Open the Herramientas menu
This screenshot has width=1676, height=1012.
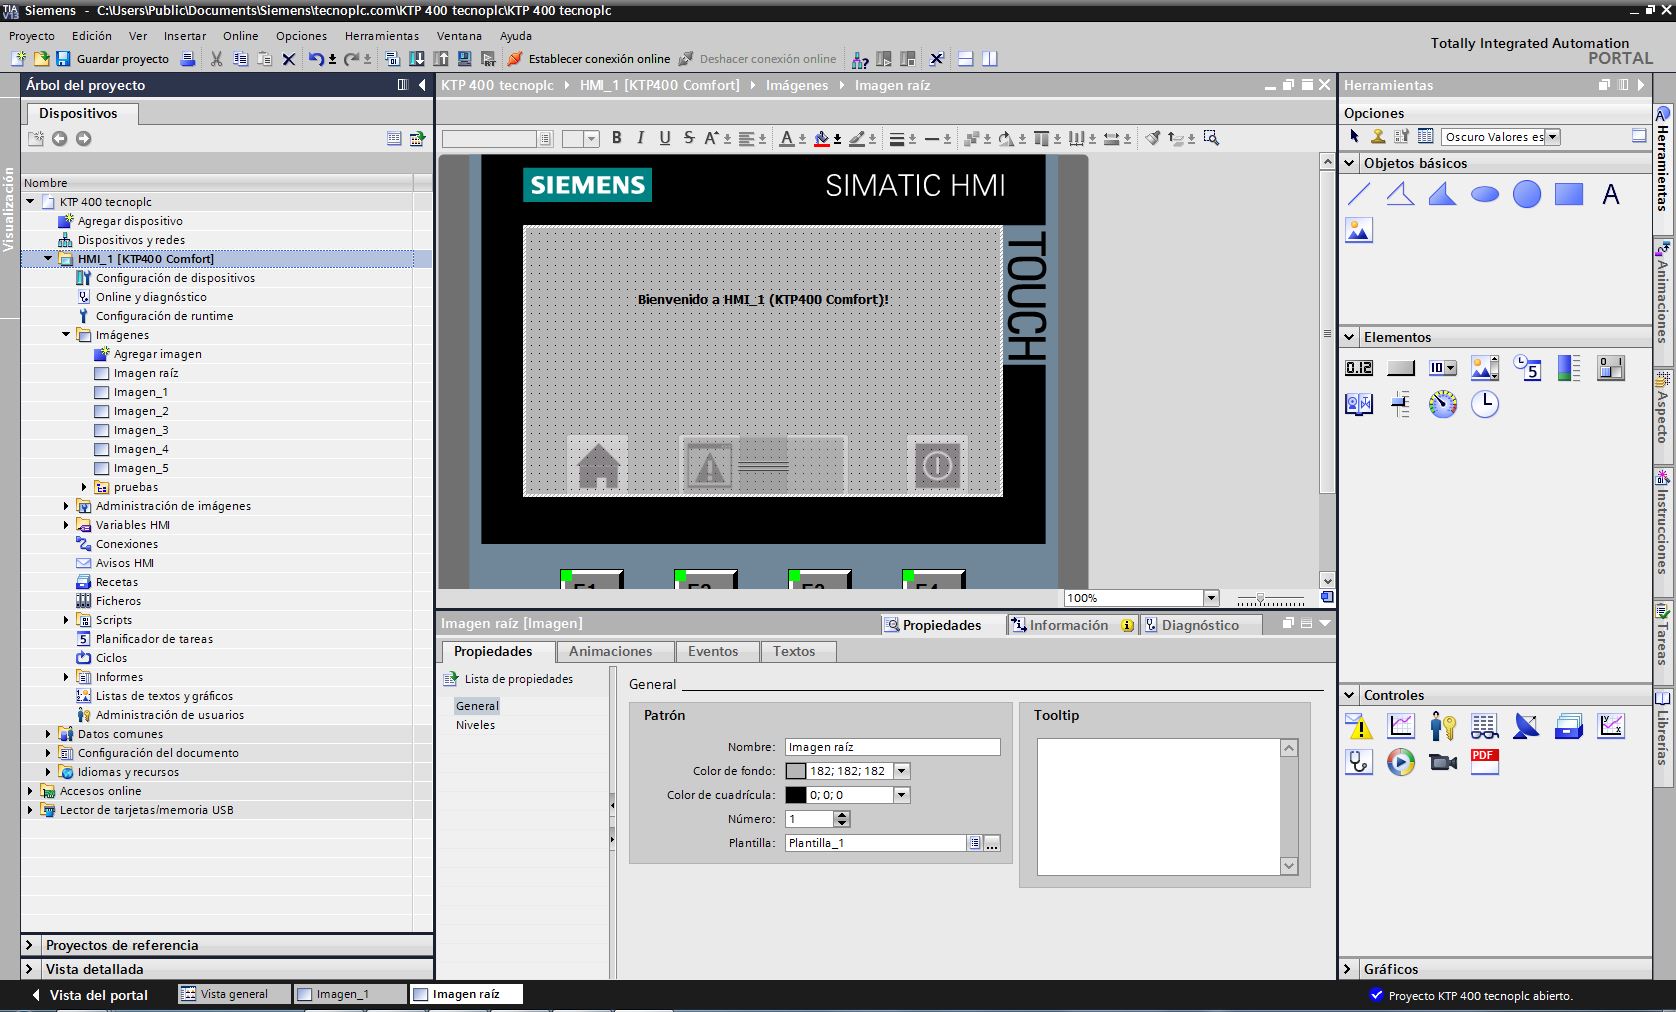[x=382, y=36]
